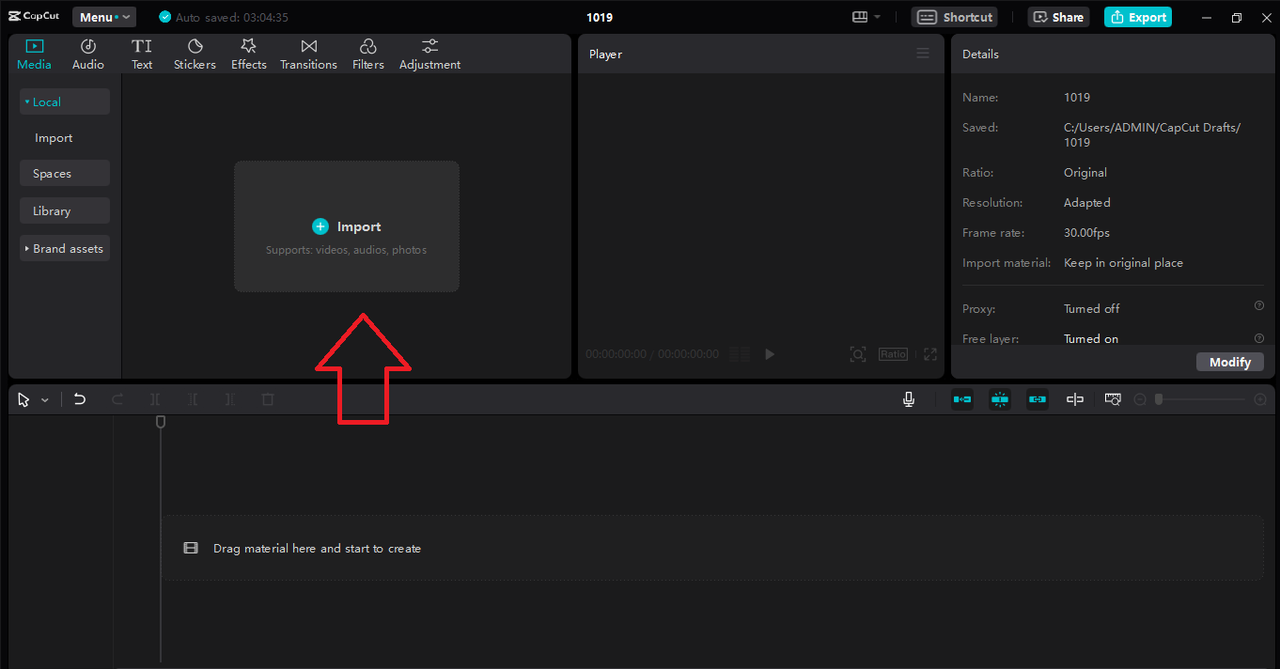Click the Split tool icon

click(155, 399)
